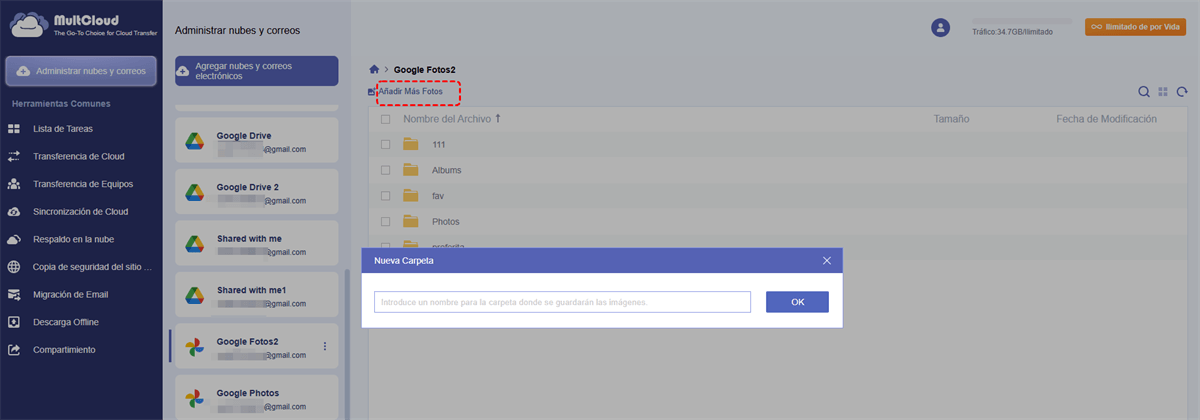
Task: Open the 111 folder
Action: 438,145
